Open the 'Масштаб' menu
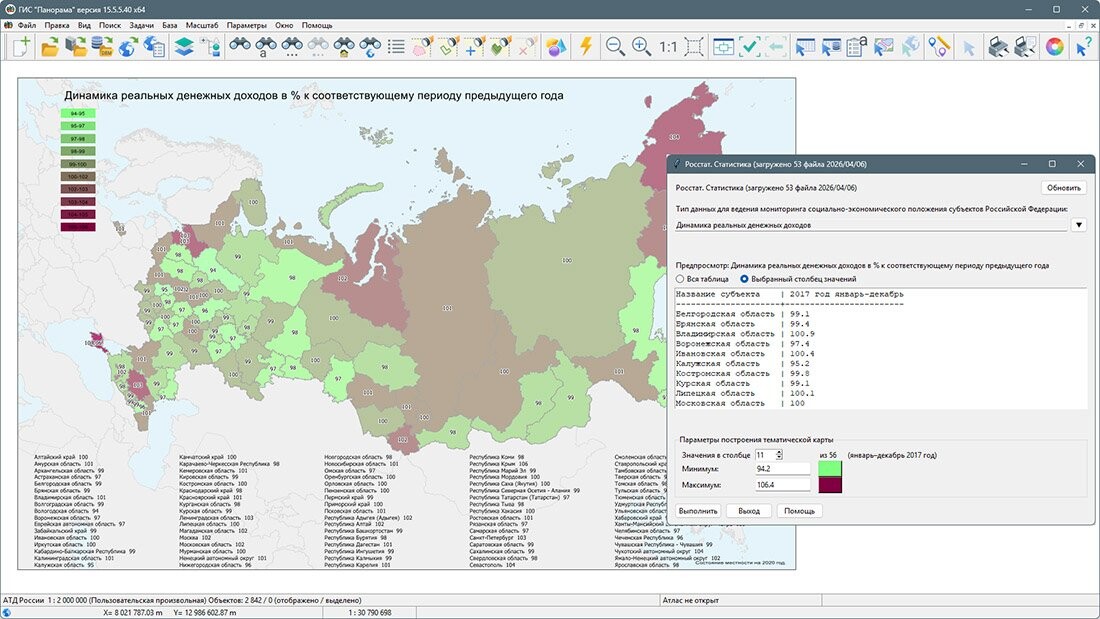1100x619 pixels. [x=202, y=24]
